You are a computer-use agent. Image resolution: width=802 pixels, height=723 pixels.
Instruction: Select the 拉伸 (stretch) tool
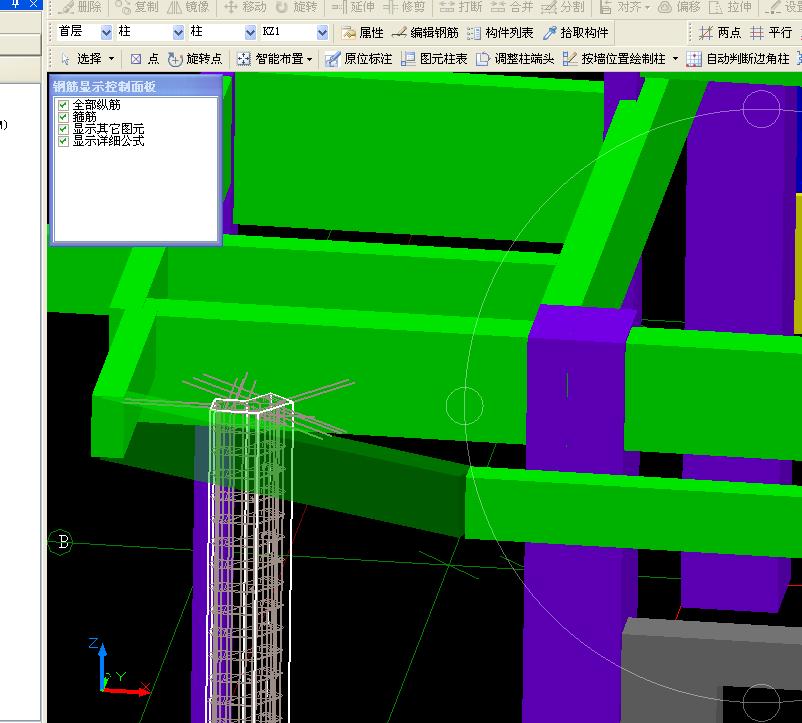[730, 7]
